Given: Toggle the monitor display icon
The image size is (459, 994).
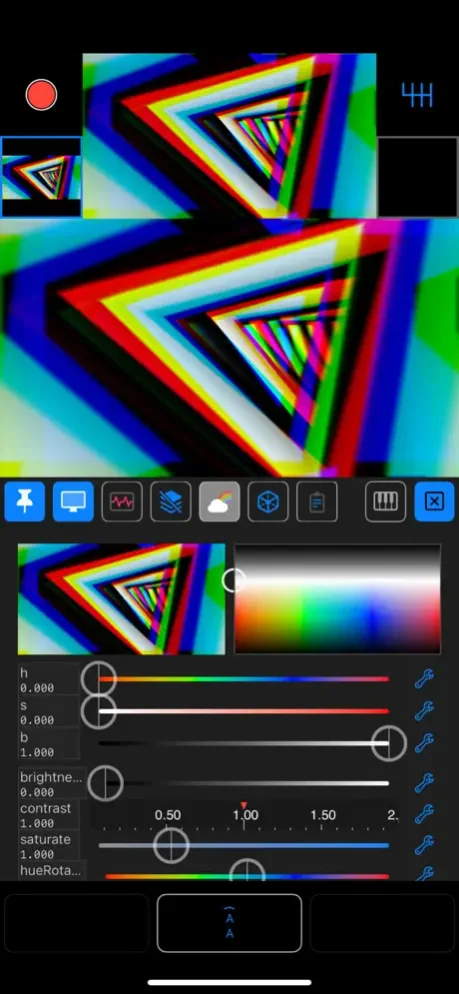Looking at the screenshot, I should click(x=74, y=502).
